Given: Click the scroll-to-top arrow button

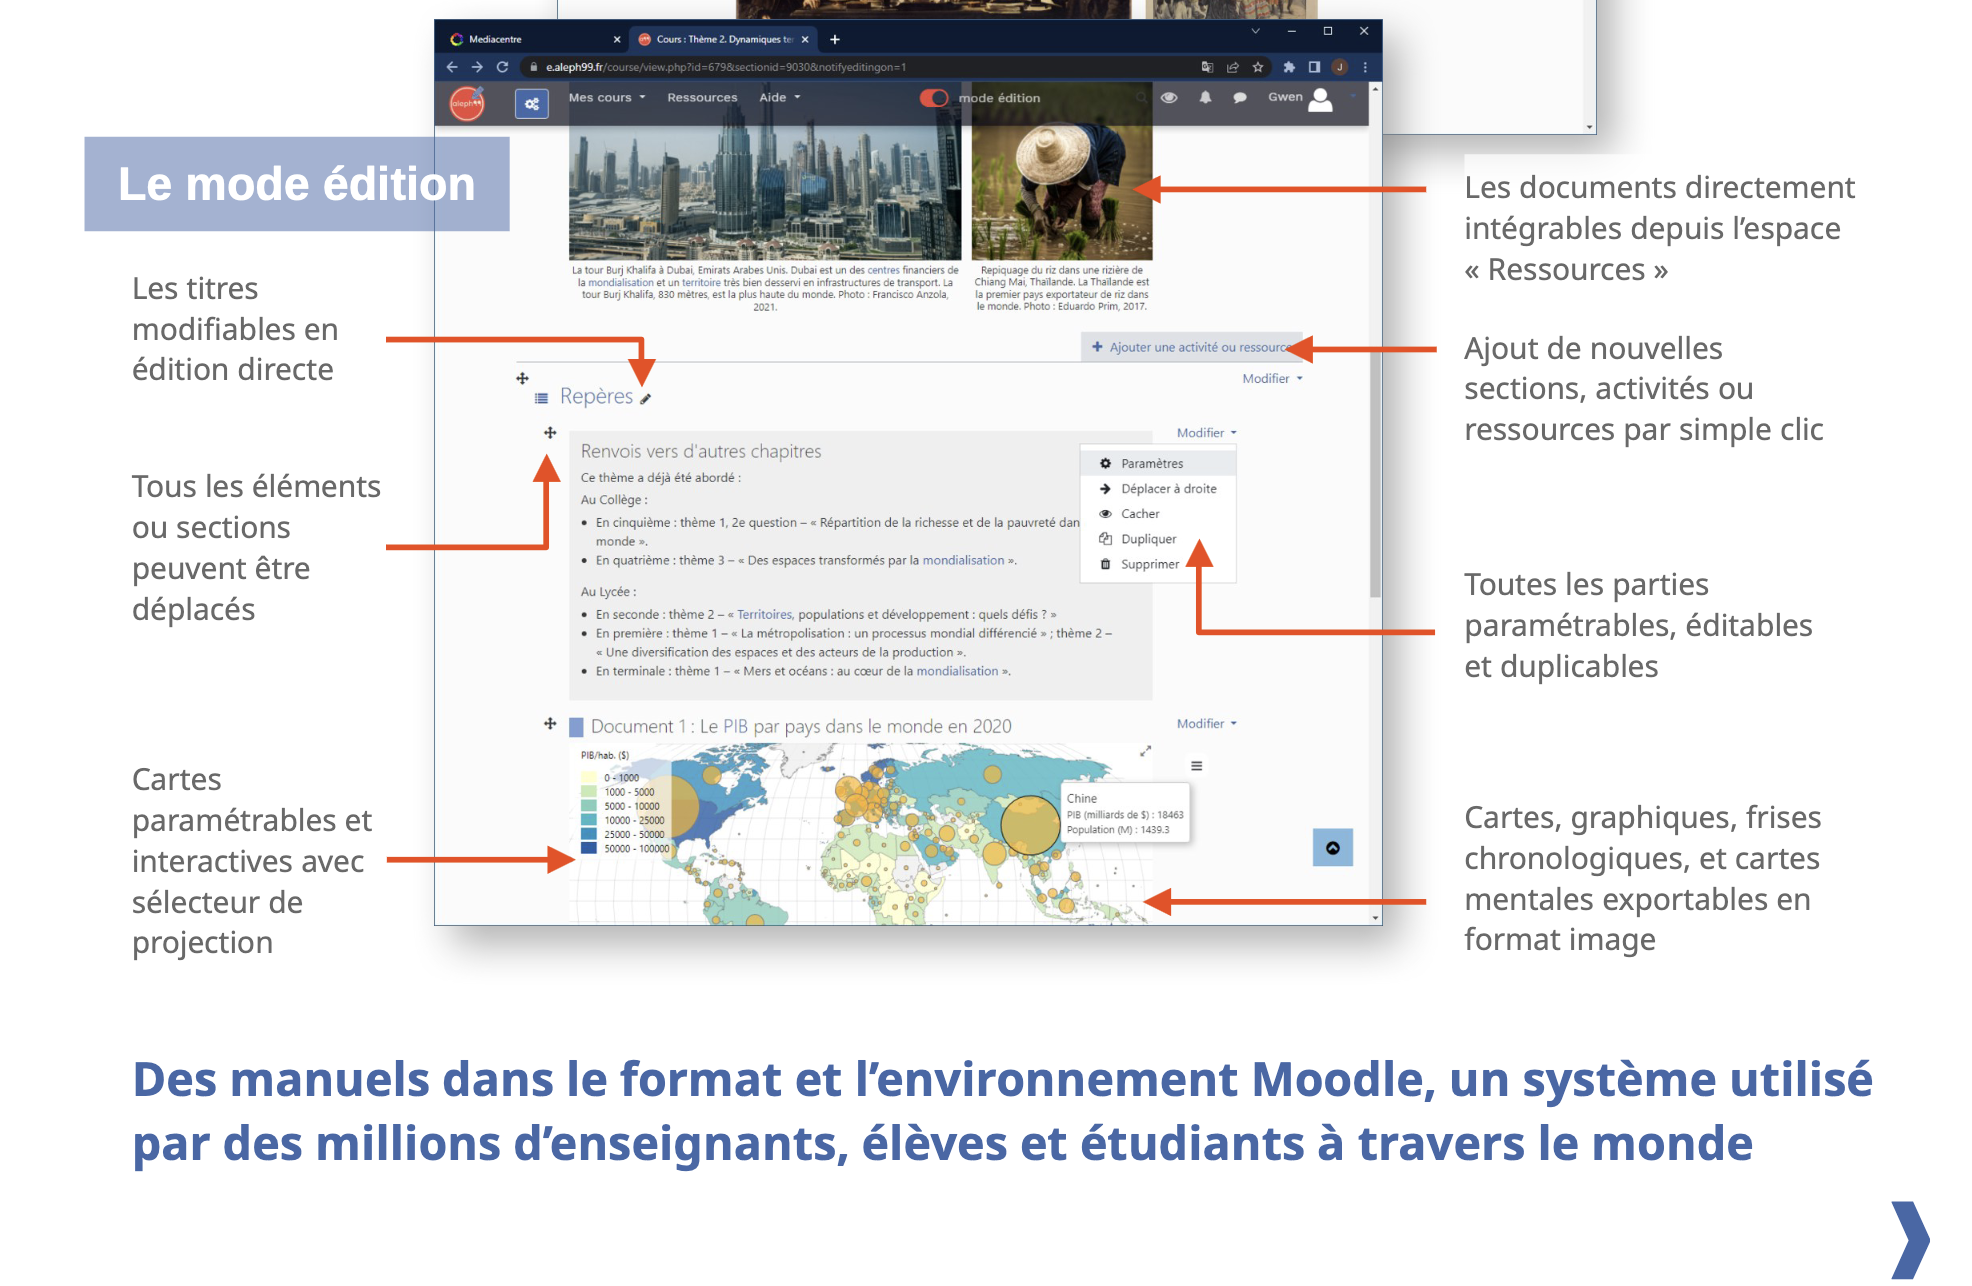Looking at the screenshot, I should pyautogui.click(x=1332, y=848).
